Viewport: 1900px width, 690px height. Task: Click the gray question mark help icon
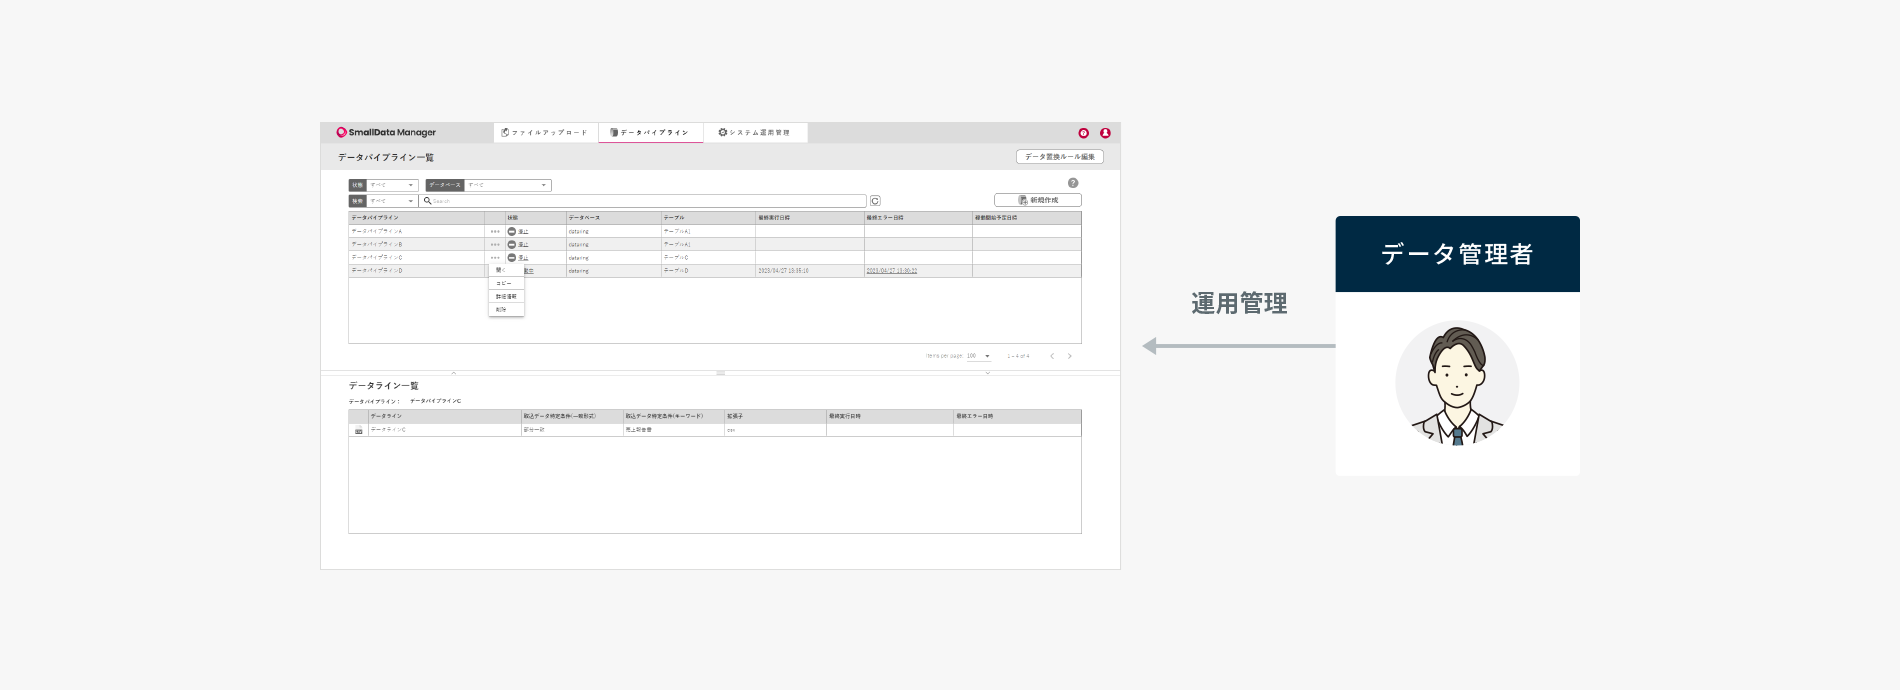(x=1073, y=183)
